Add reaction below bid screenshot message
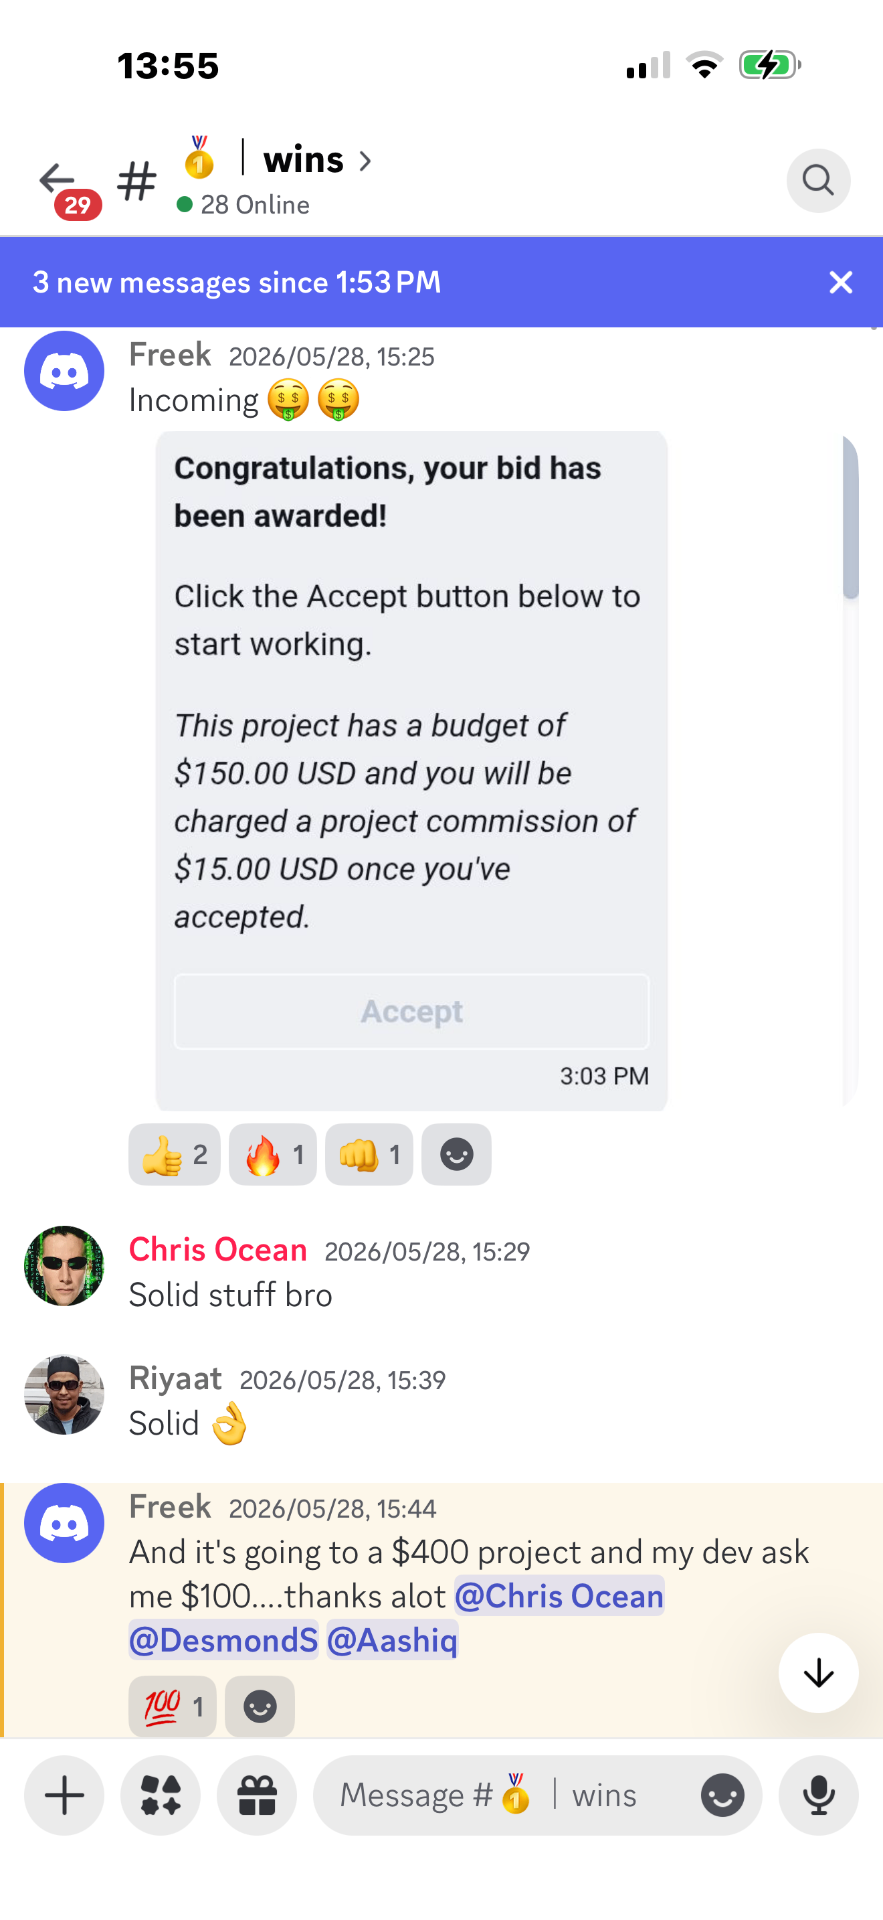883x1920 pixels. tap(456, 1155)
